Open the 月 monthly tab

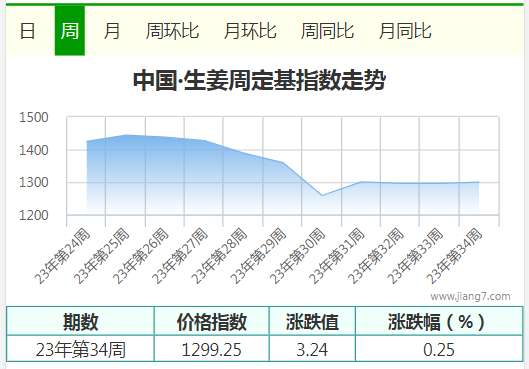click(112, 31)
